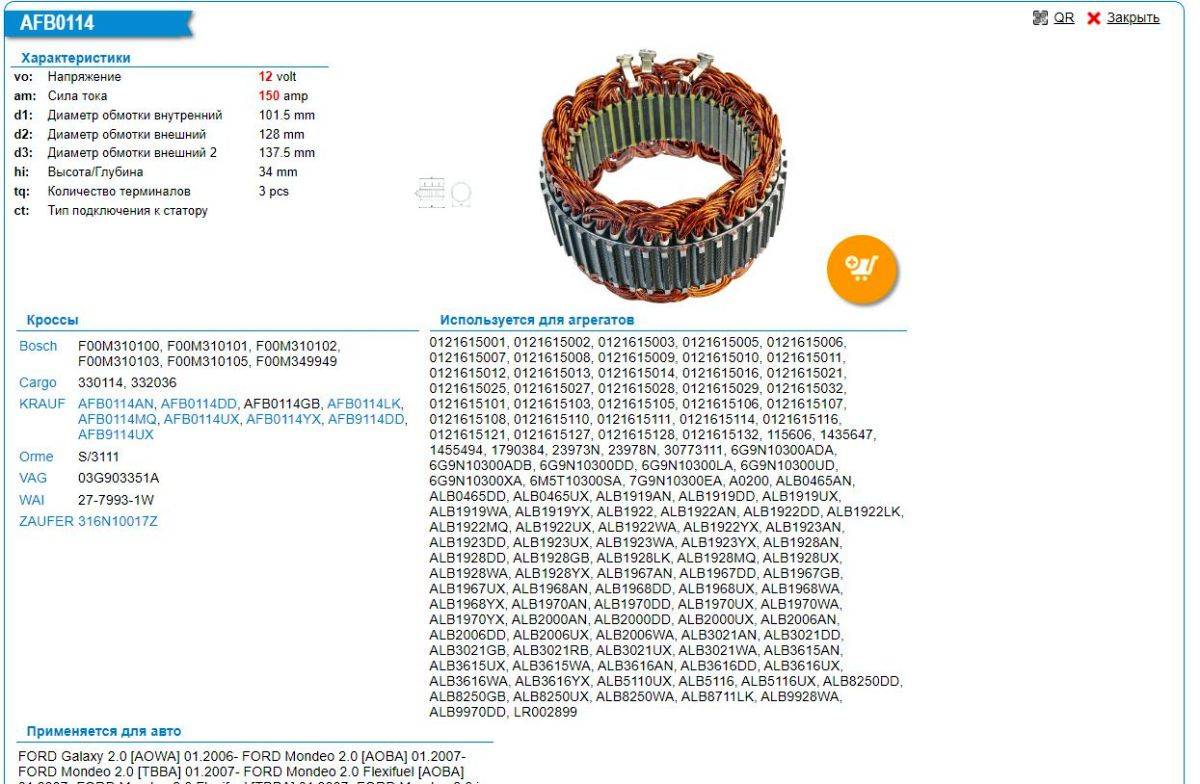Screen dimensions: 1200x784
Task: Open the AFB9114DD part link
Action: (367, 419)
